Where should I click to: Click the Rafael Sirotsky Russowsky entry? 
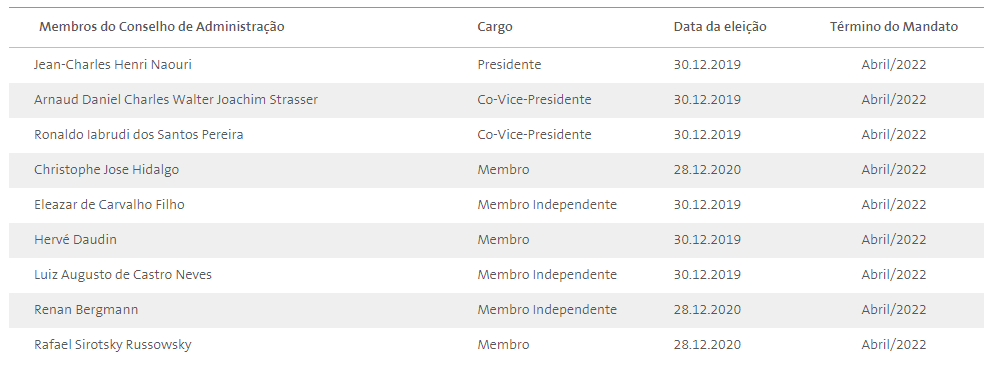pos(112,345)
